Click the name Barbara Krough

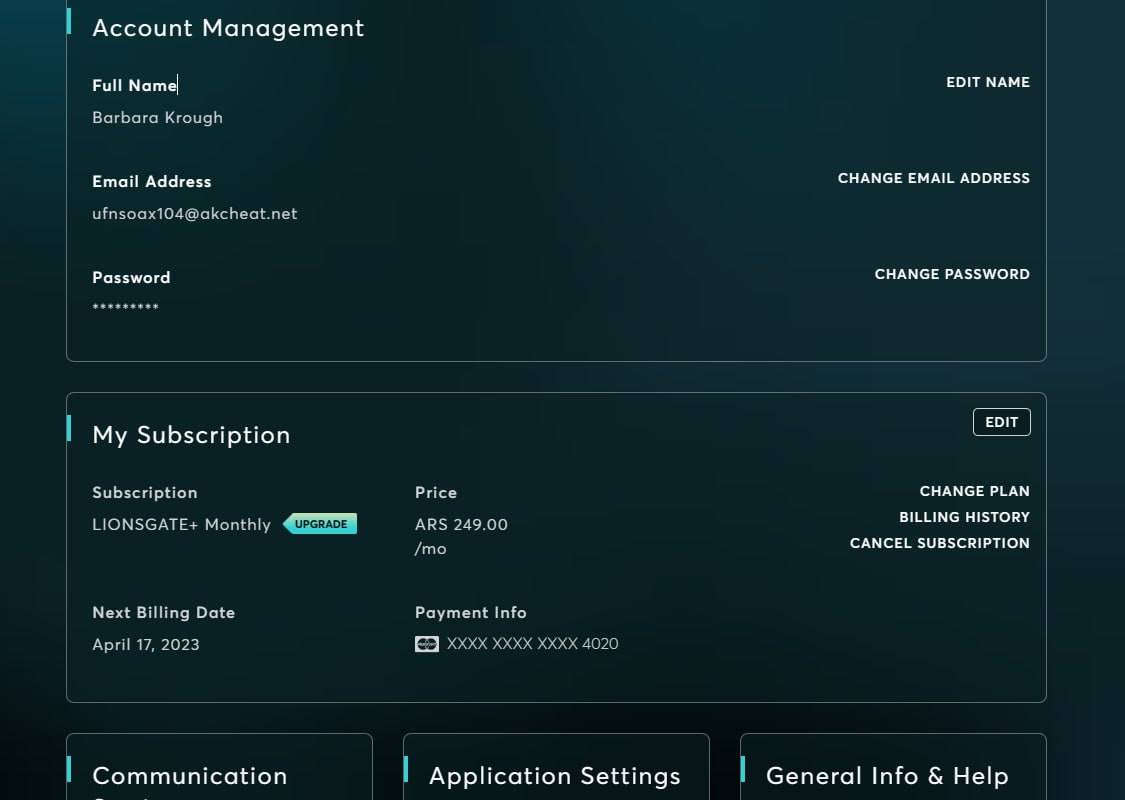tap(157, 118)
